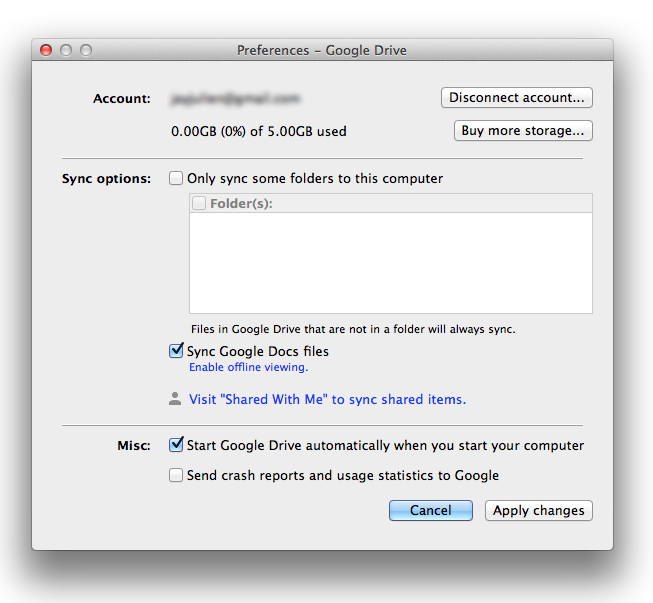
Task: Toggle the Folder(s) header checkbox
Action: click(x=199, y=203)
